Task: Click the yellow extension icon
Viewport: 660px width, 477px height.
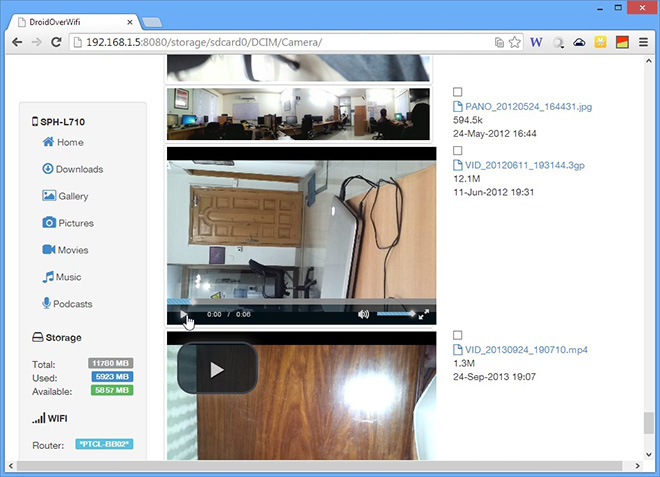Action: 600,42
